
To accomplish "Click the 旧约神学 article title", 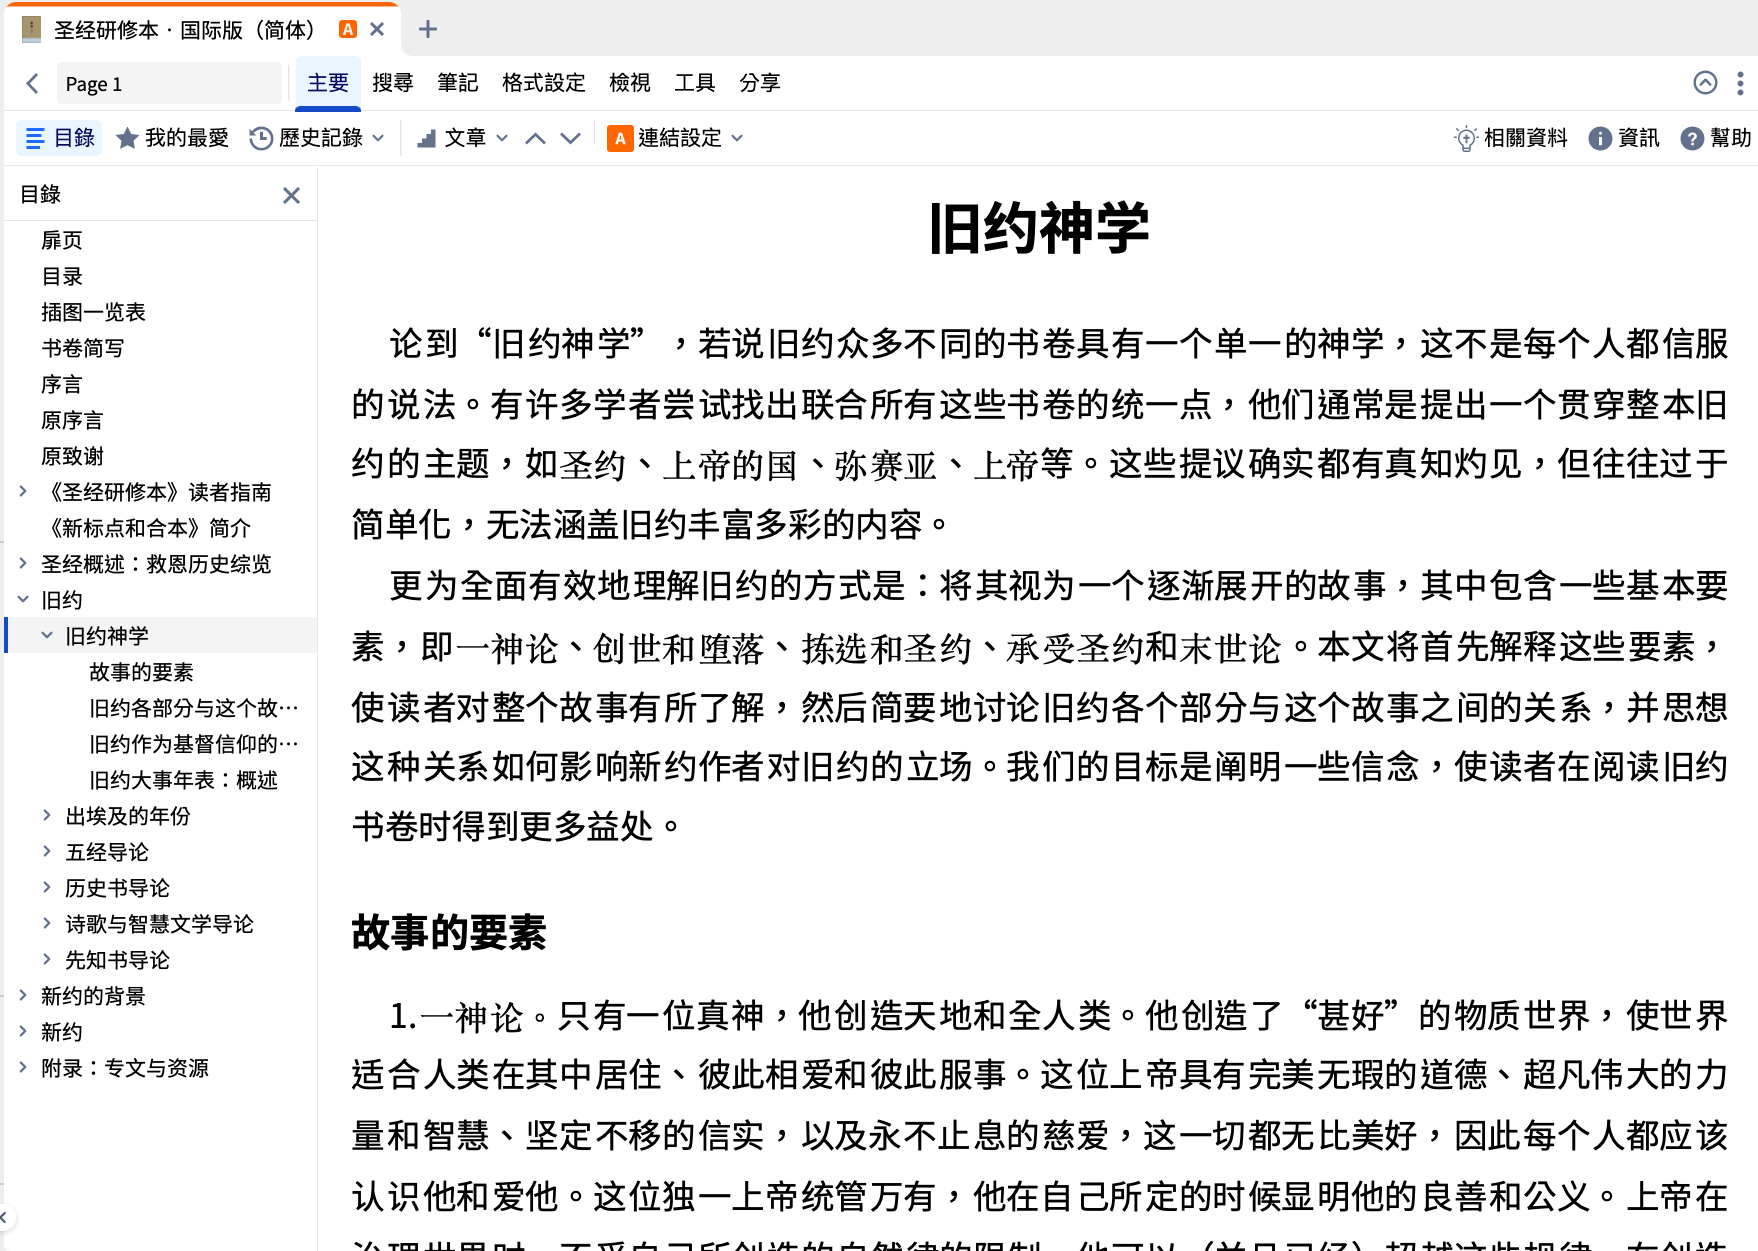I will pos(1039,229).
